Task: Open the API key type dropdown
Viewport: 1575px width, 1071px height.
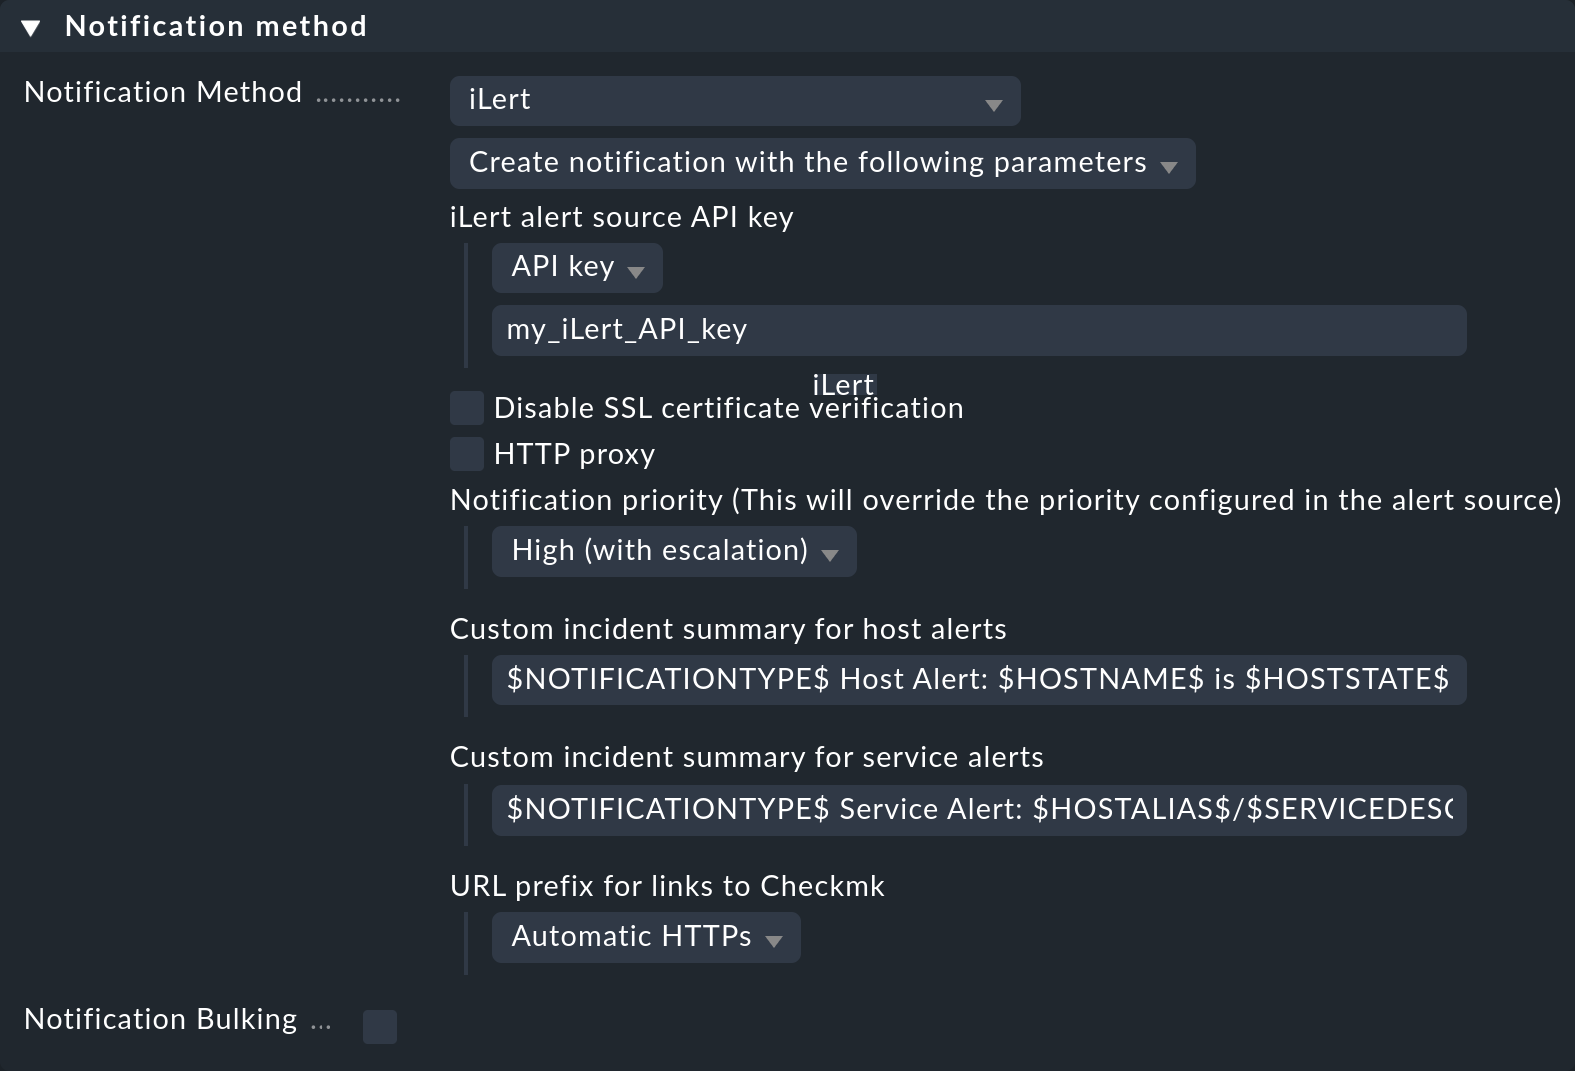Action: click(577, 267)
